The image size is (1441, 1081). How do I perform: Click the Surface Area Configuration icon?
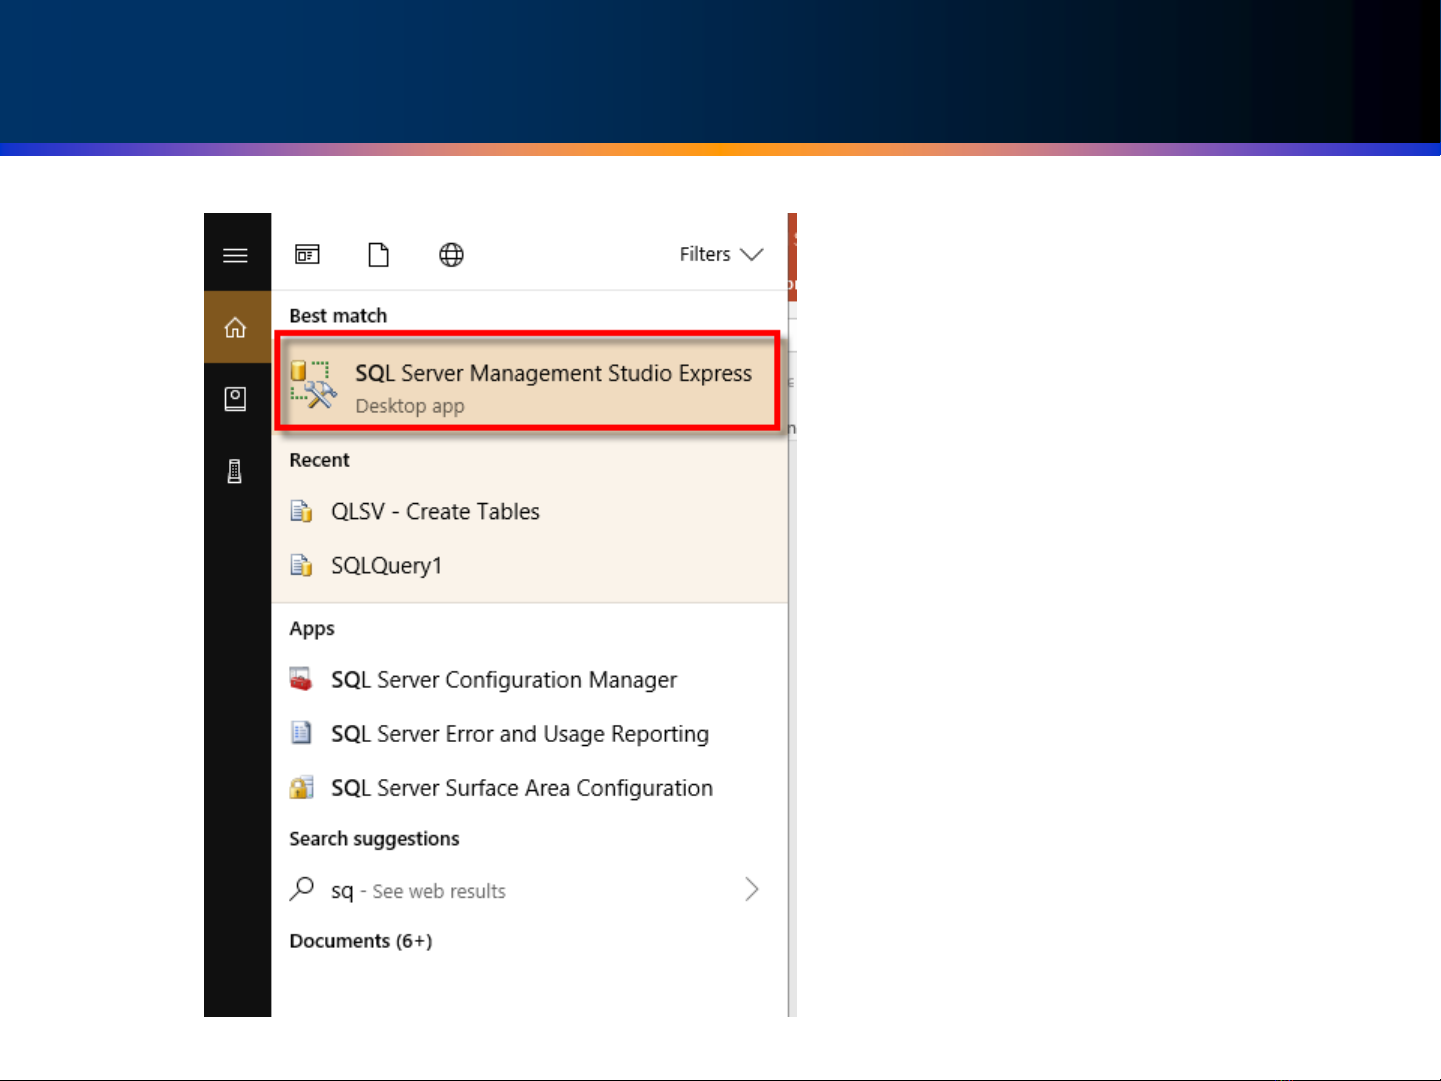[301, 788]
